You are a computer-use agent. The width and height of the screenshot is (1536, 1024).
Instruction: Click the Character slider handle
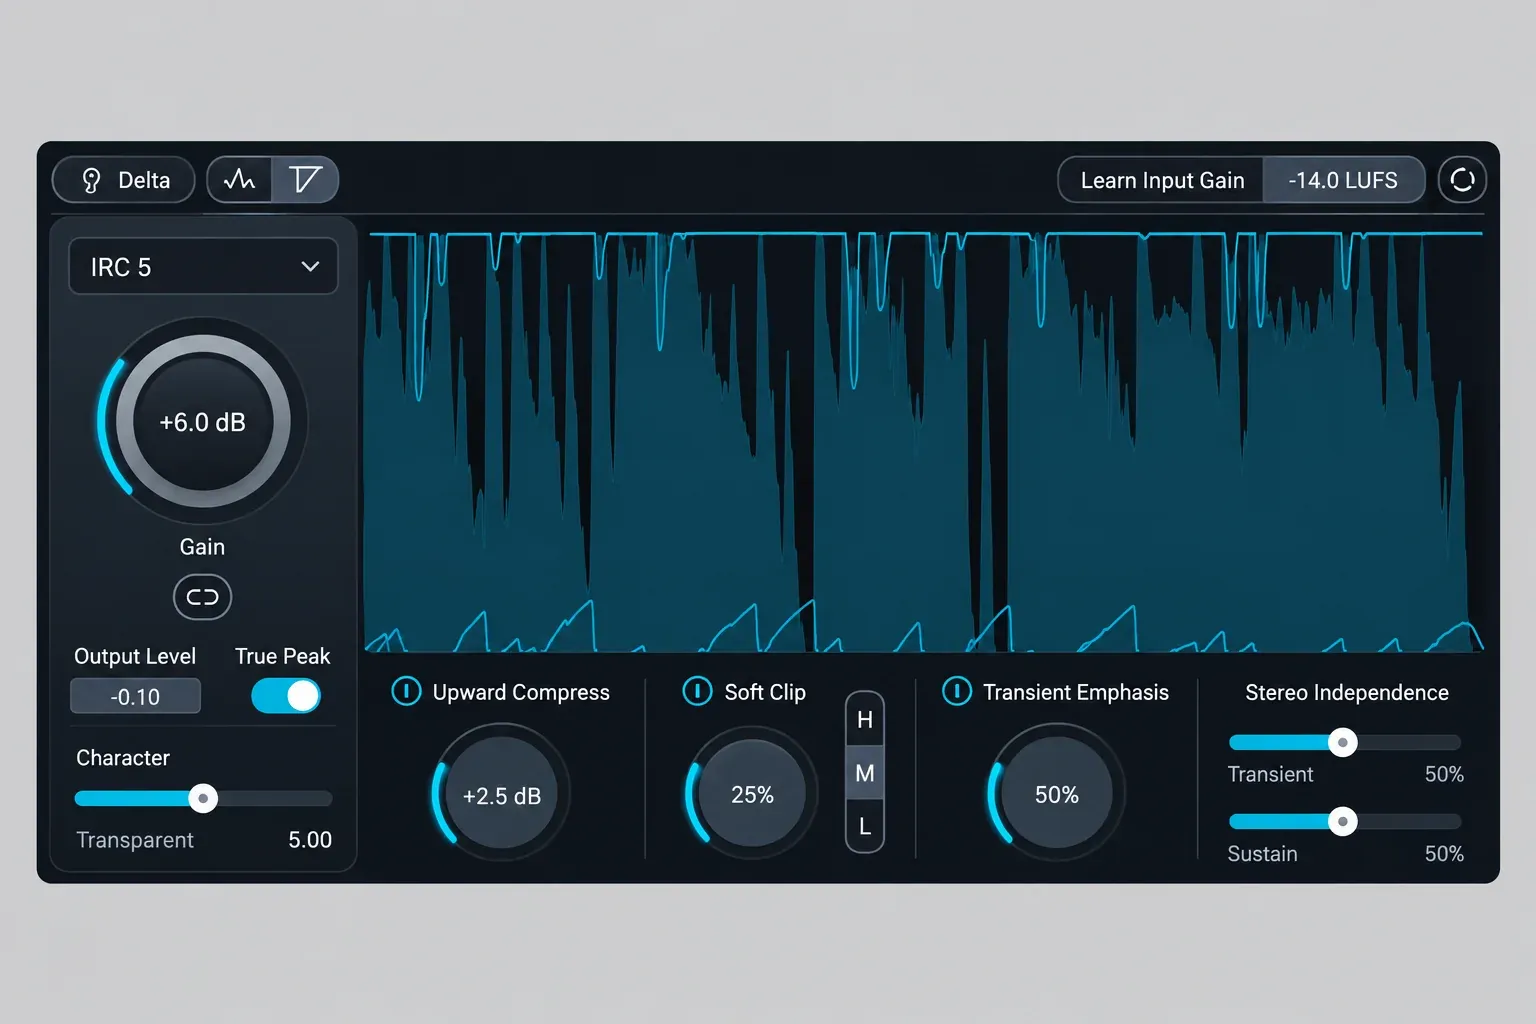click(203, 798)
